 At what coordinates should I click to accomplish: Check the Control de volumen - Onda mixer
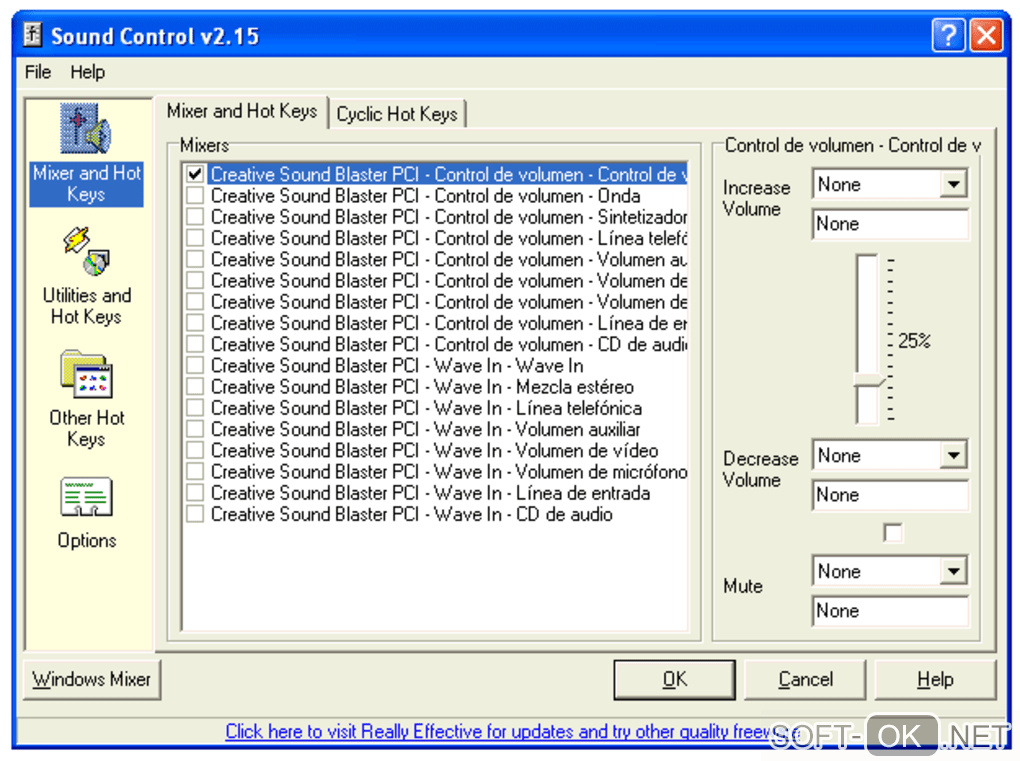point(195,195)
